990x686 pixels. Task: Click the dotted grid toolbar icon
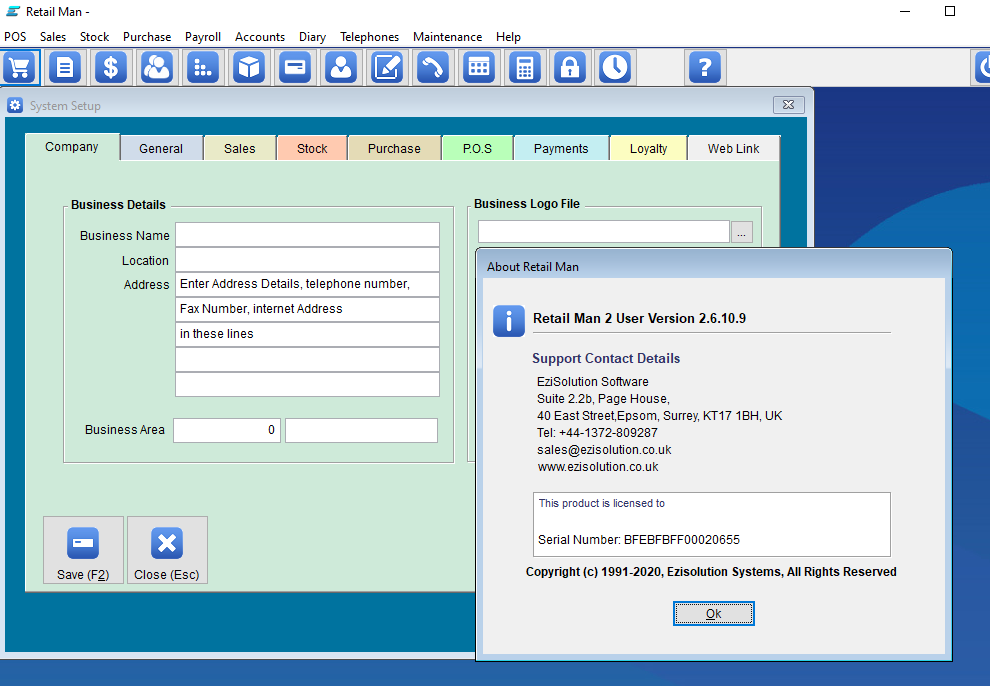203,68
